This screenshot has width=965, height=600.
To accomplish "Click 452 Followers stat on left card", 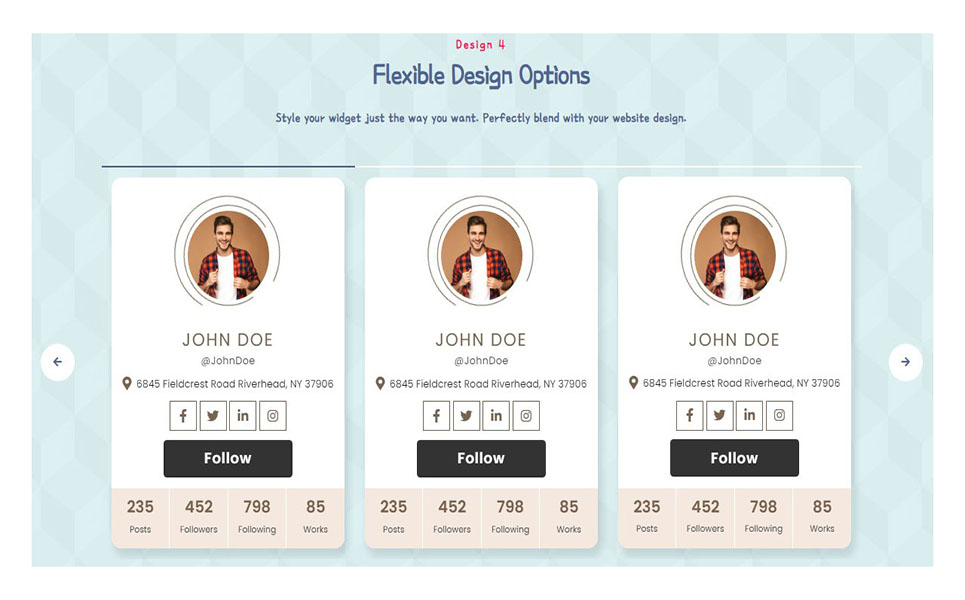I will (199, 516).
